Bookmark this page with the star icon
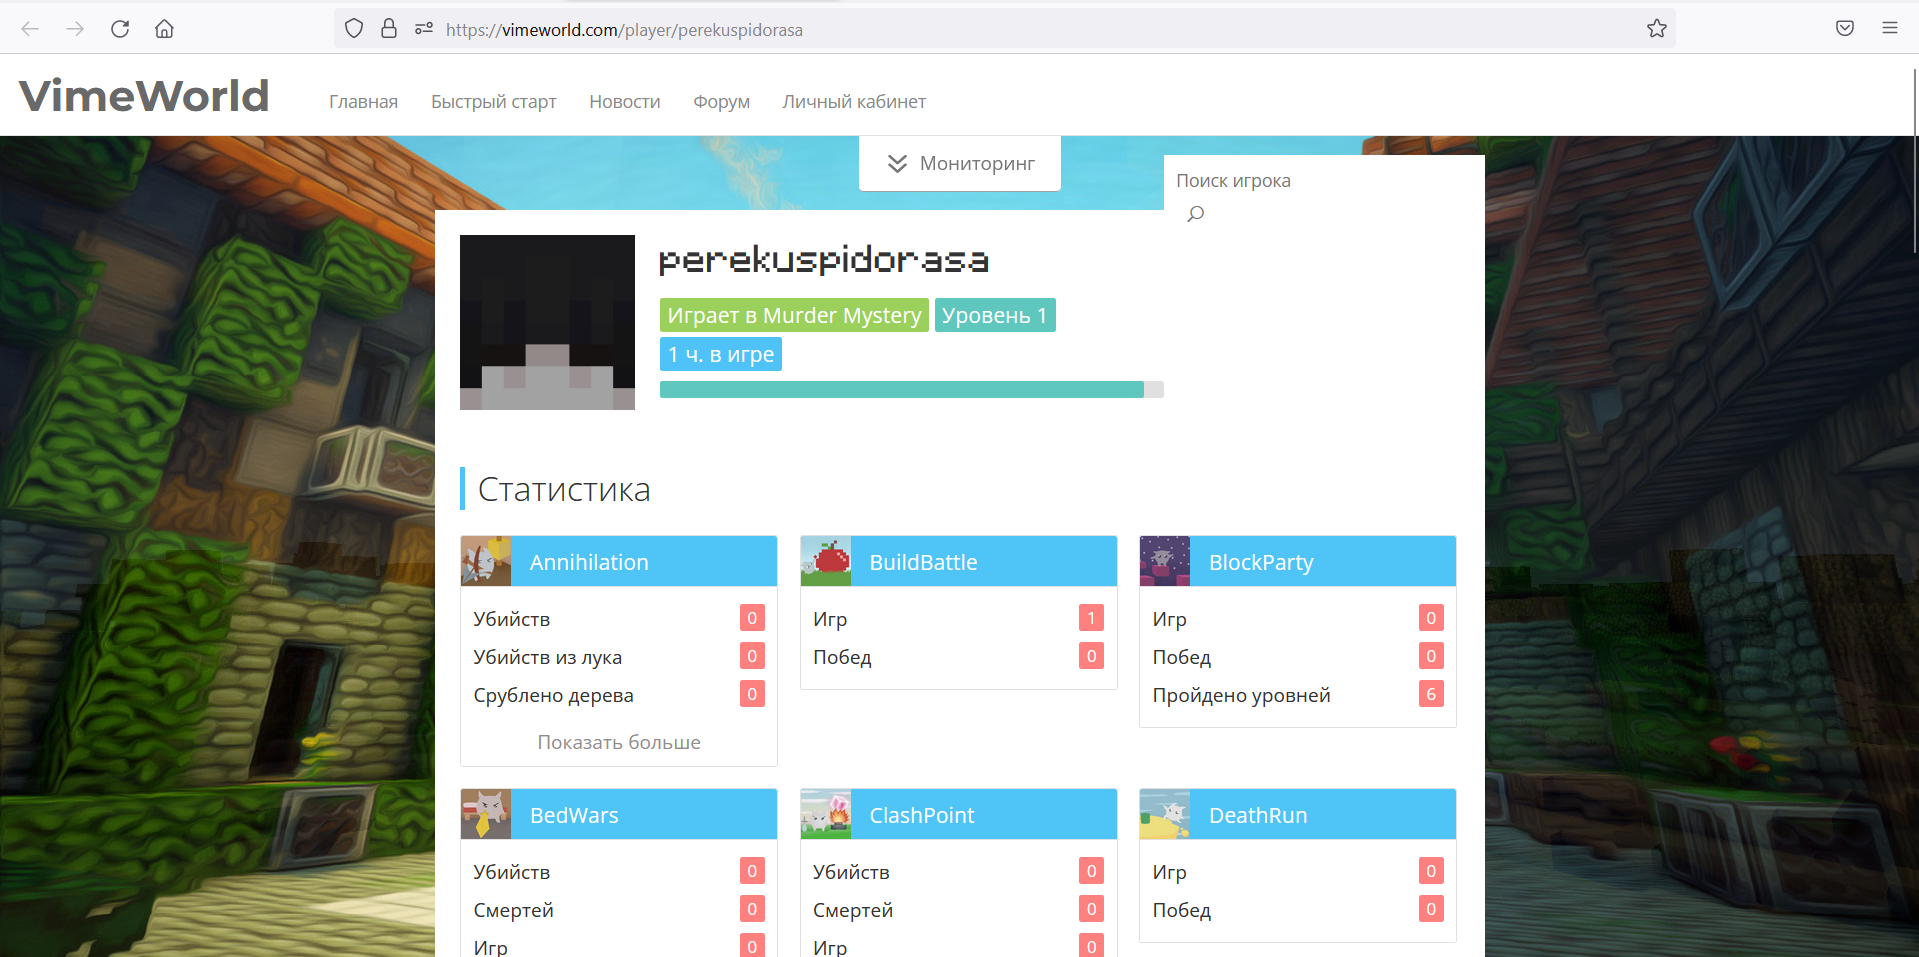 coord(1657,29)
